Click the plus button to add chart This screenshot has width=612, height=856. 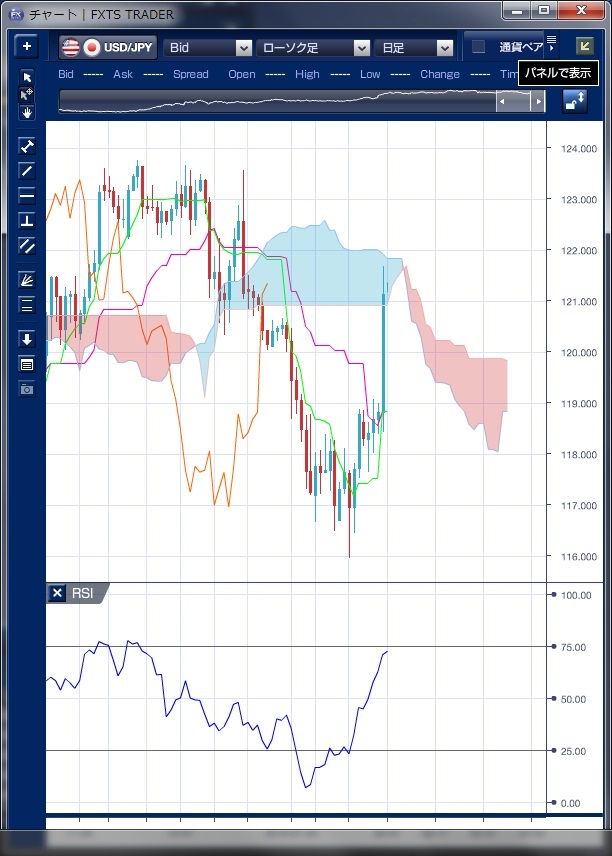[27, 47]
